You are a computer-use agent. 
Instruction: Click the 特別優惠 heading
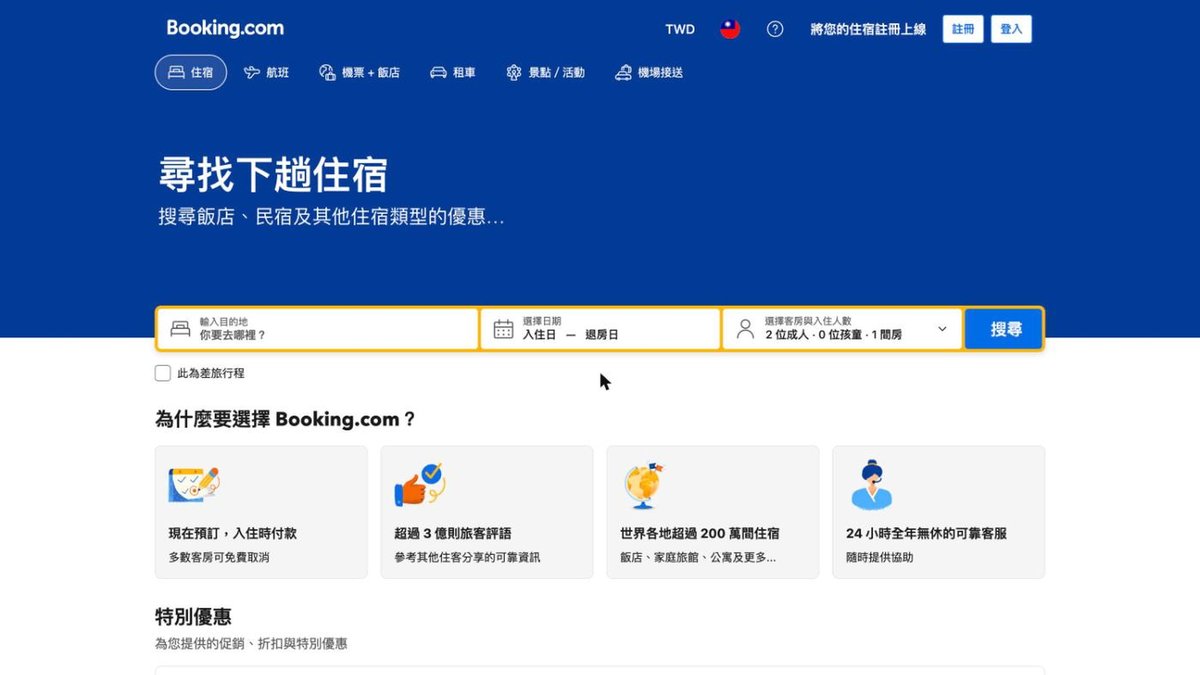click(x=193, y=616)
